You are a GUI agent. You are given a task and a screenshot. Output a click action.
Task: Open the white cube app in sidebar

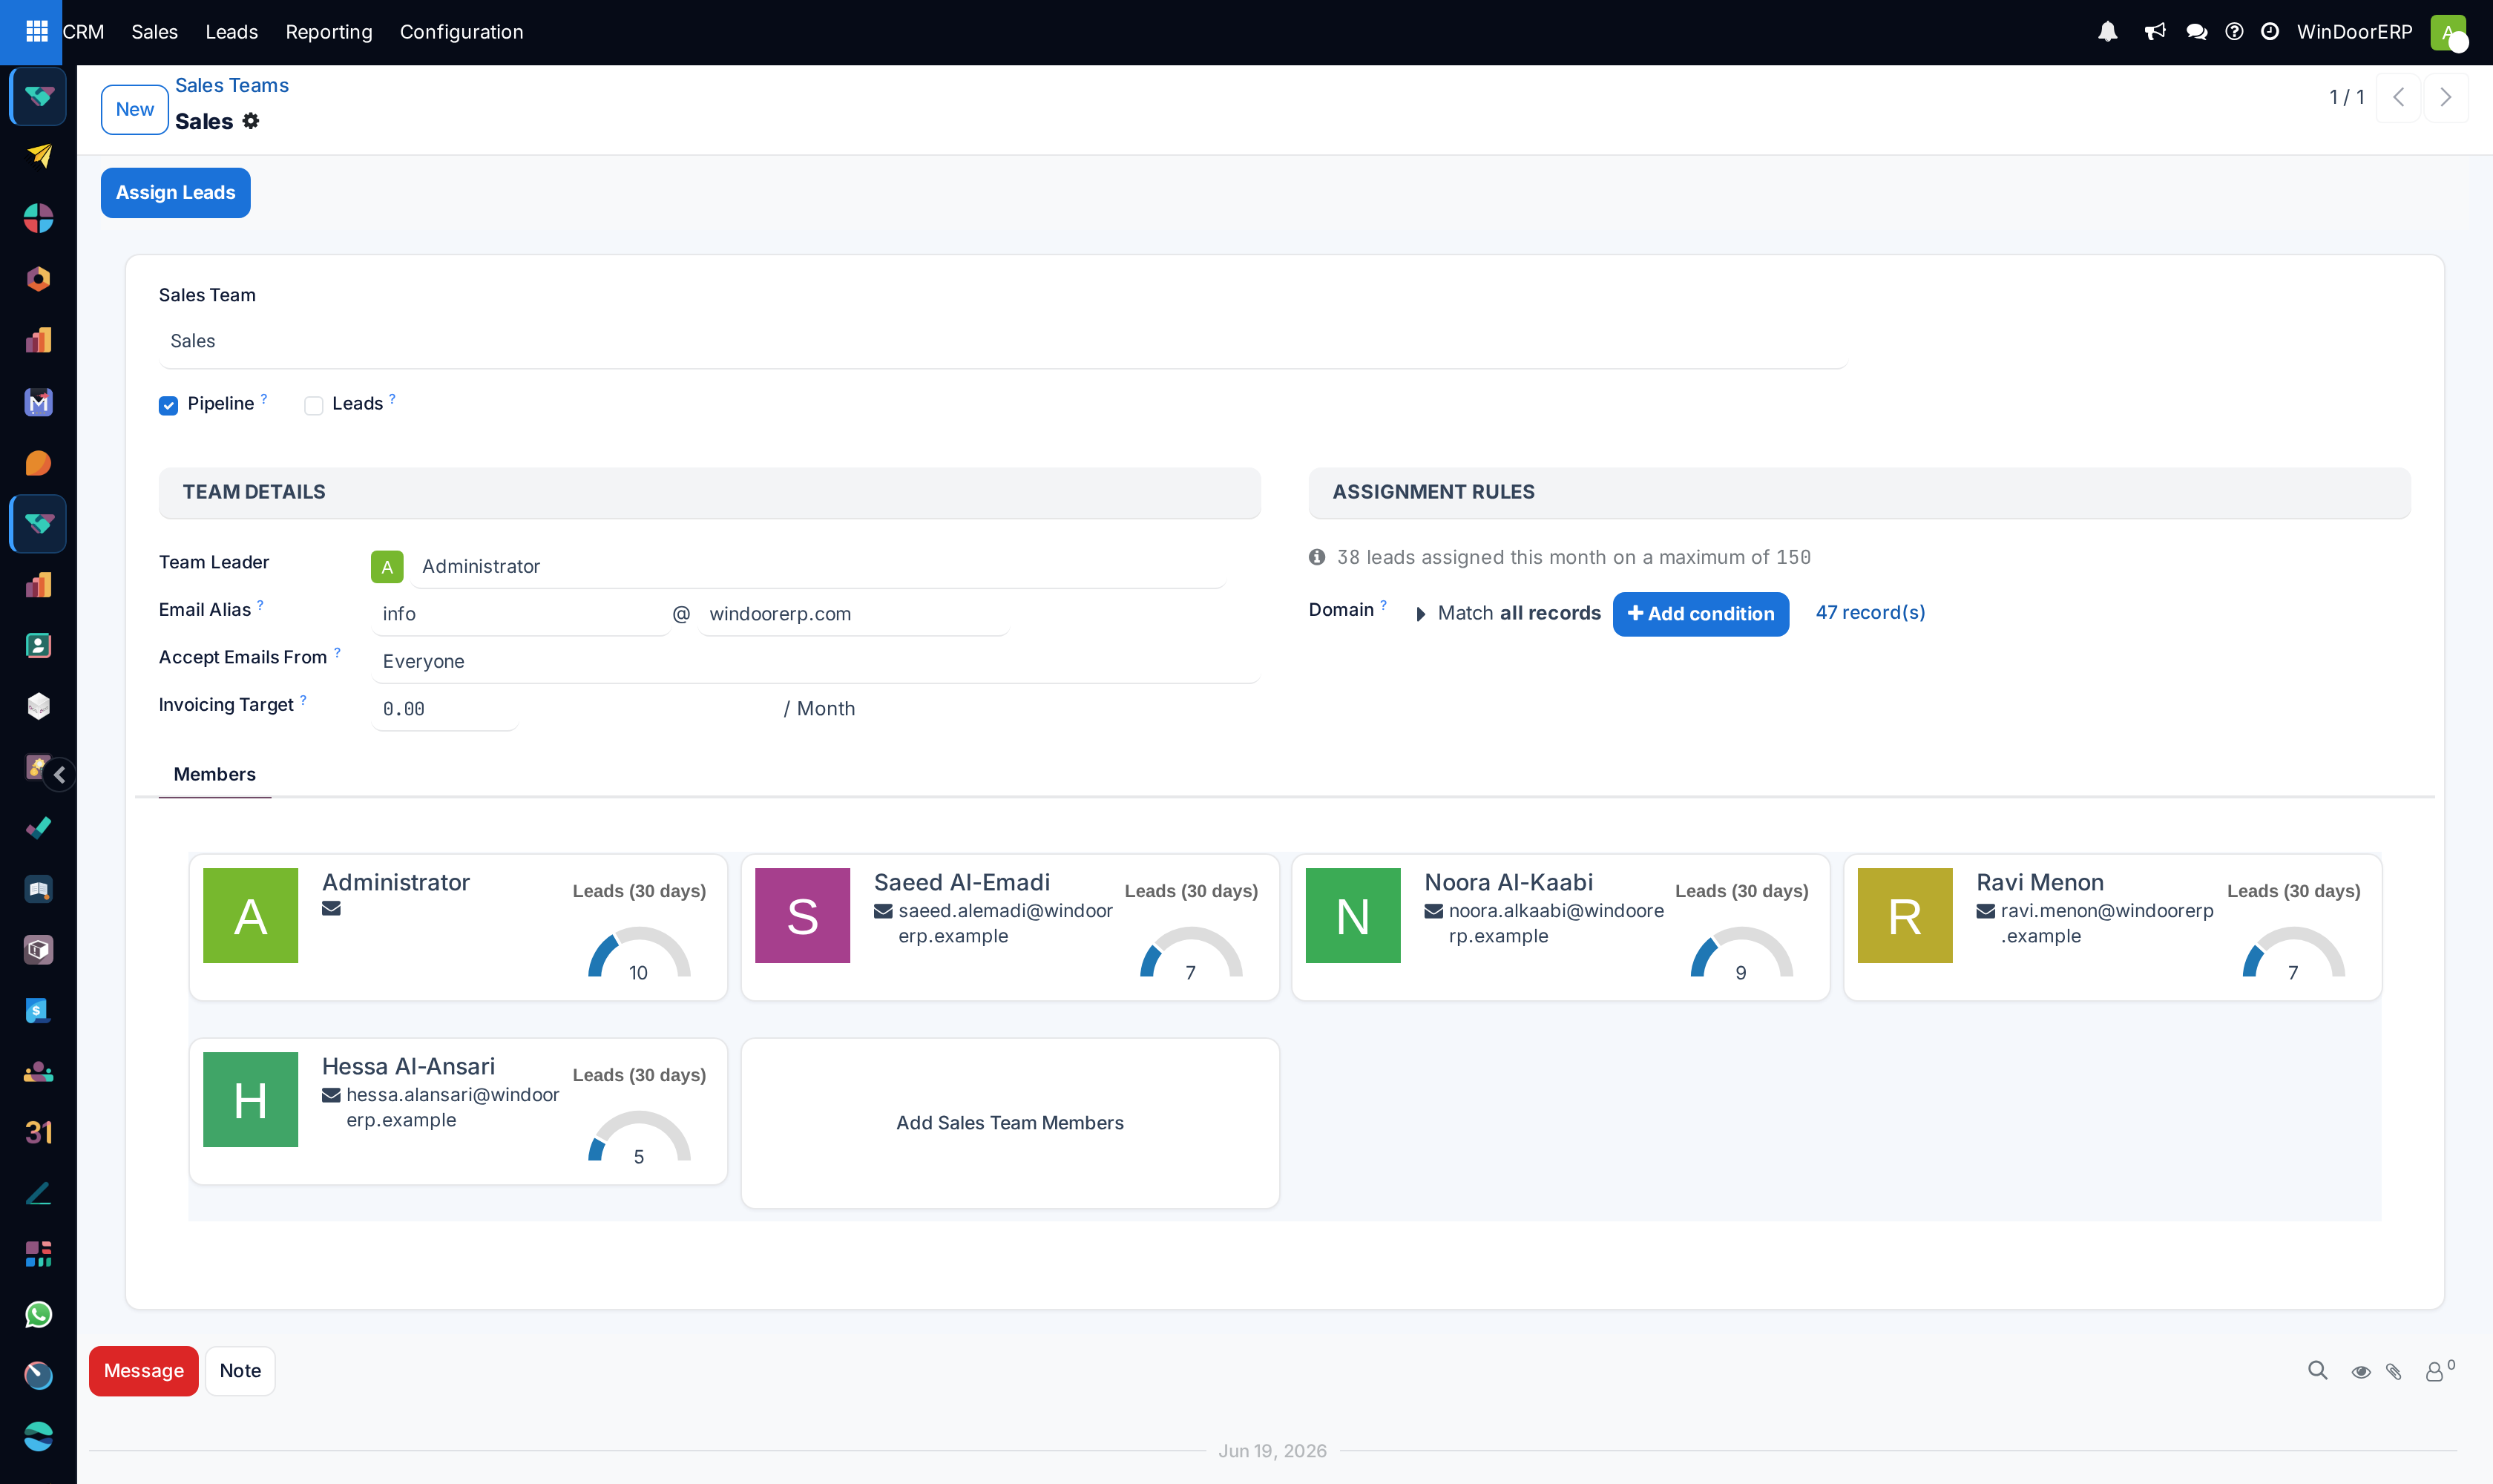(x=38, y=706)
